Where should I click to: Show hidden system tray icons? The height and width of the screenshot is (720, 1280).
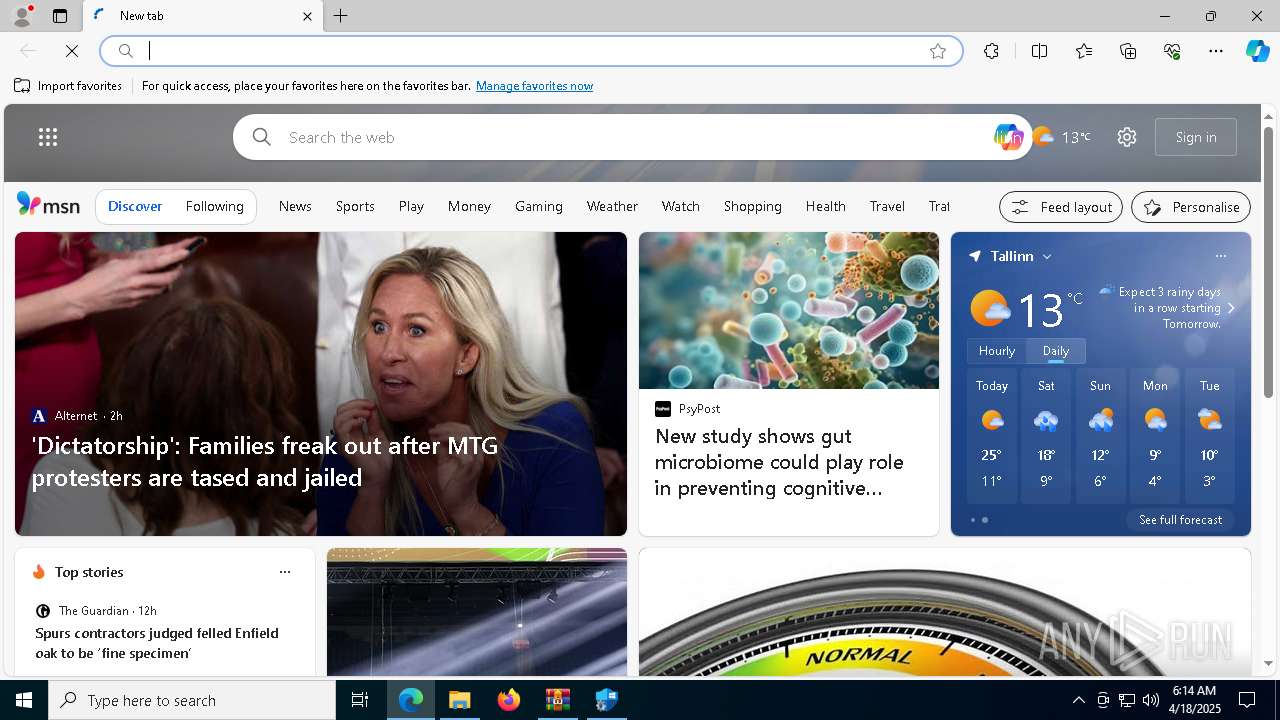click(x=1079, y=700)
